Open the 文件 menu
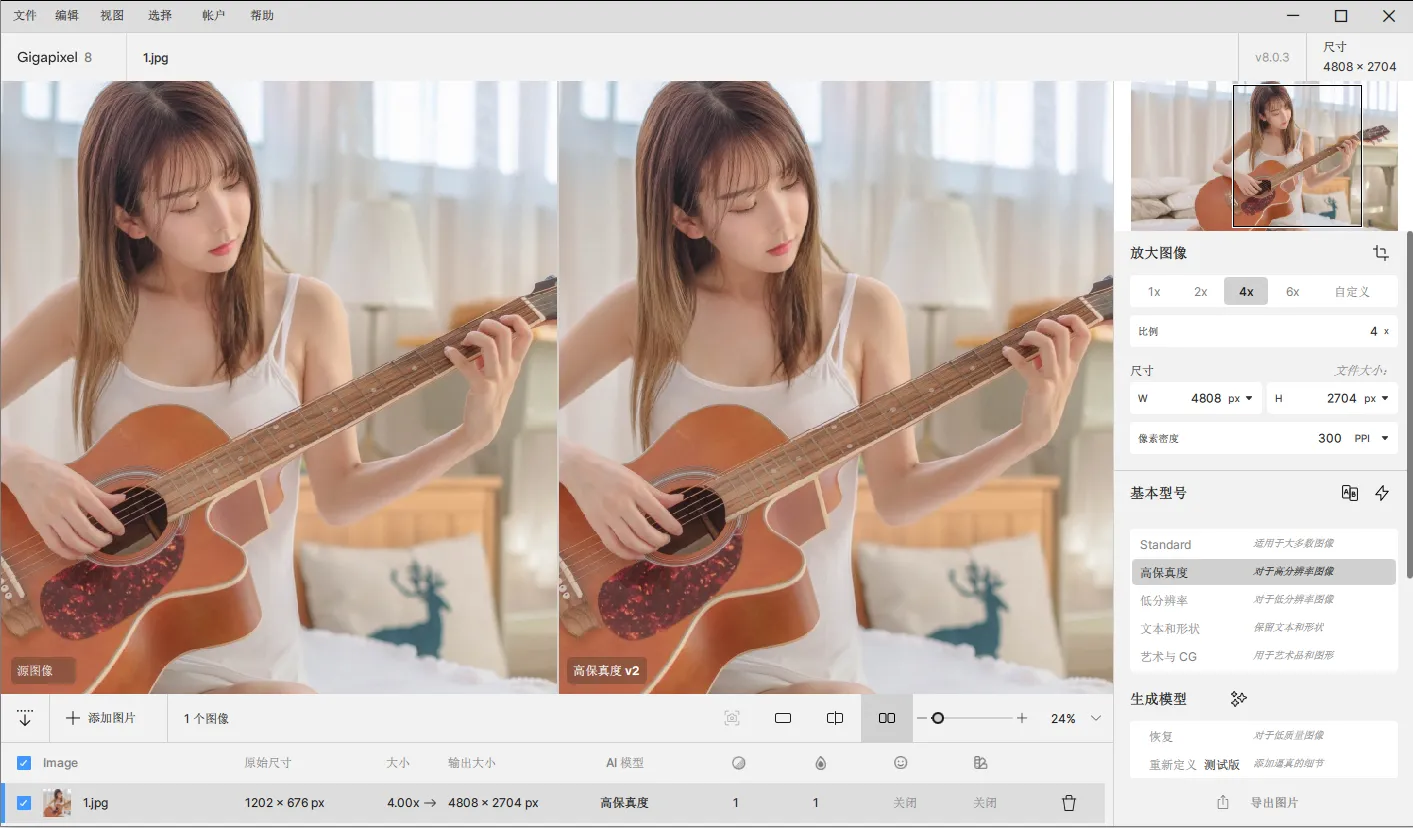Image resolution: width=1413 pixels, height=828 pixels. 25,16
